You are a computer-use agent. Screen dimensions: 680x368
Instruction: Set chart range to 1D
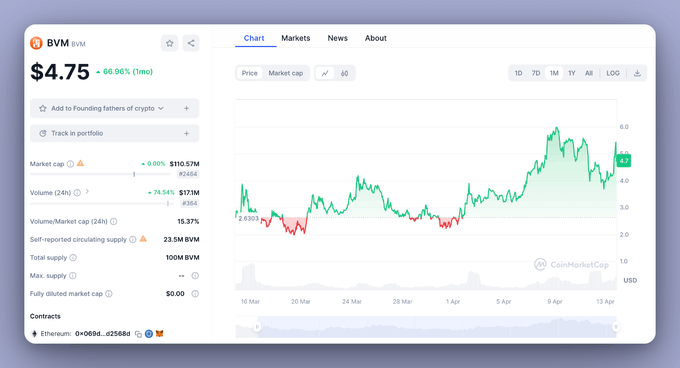[519, 73]
